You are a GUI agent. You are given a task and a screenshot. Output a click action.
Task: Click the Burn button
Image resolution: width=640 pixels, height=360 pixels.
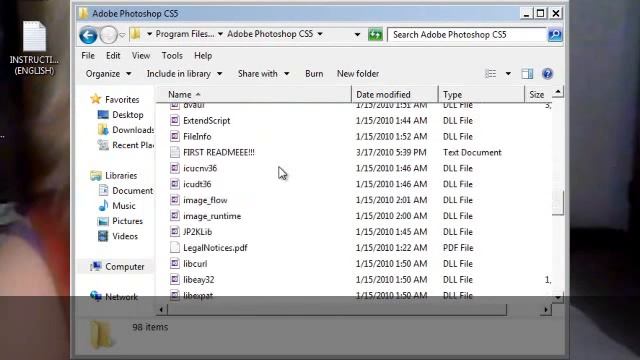(x=314, y=74)
